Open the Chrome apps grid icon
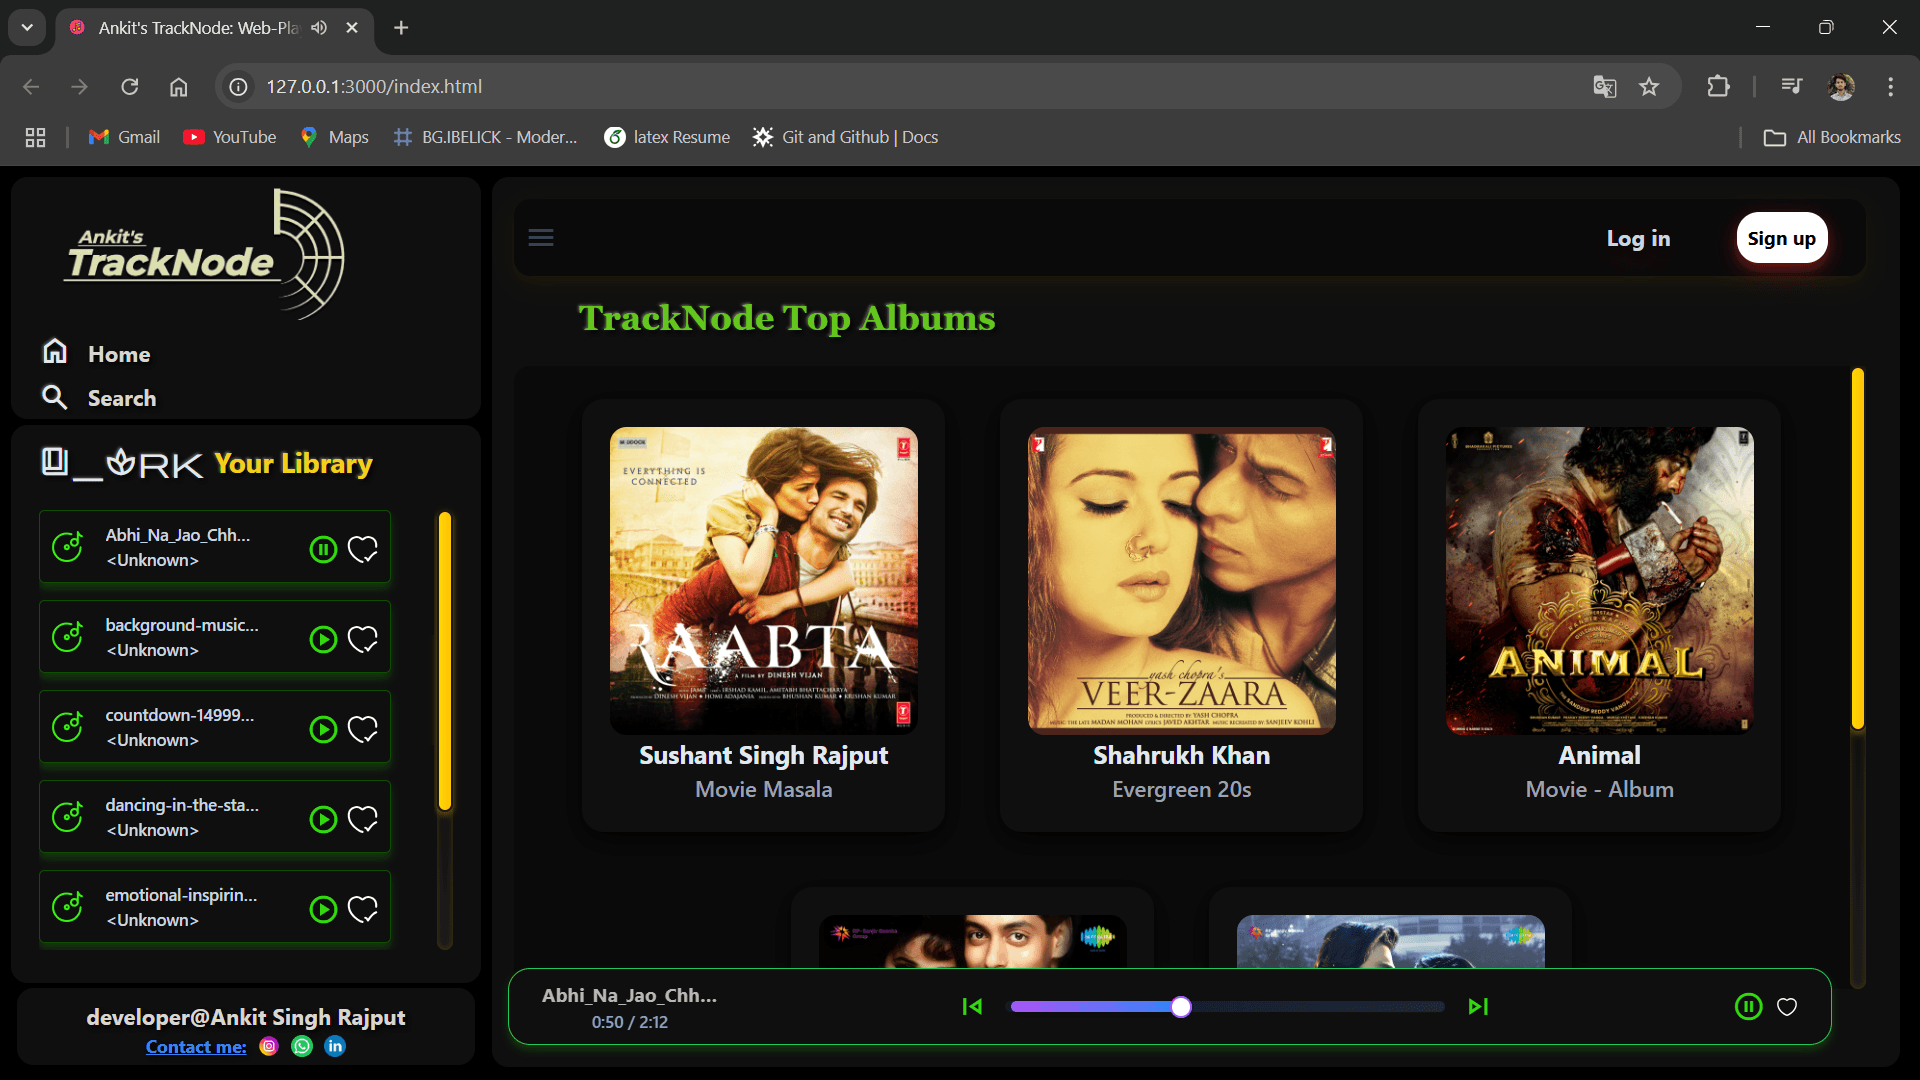 click(x=35, y=137)
